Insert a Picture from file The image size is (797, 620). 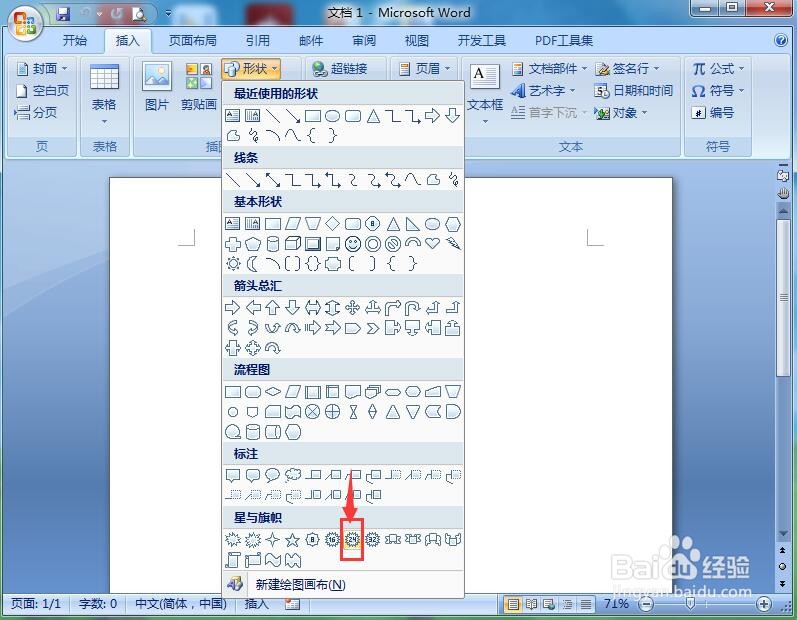click(x=157, y=86)
